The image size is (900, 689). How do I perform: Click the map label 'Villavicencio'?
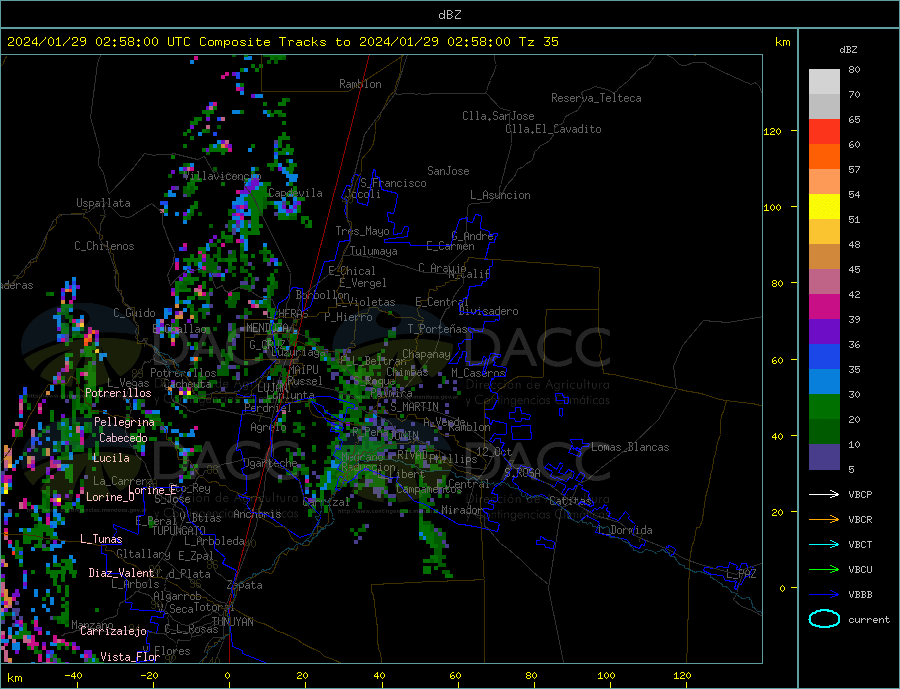click(x=222, y=176)
